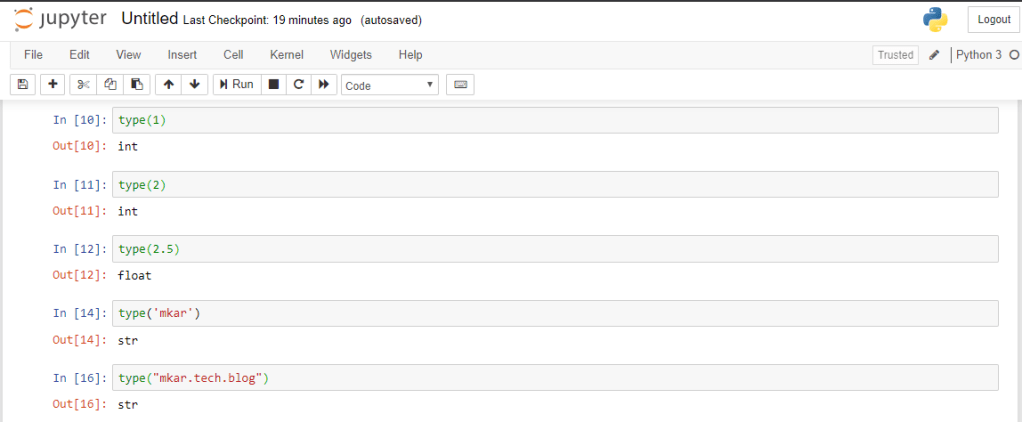Viewport: 1022px width, 422px height.
Task: Move selected cell up arrow
Action: click(x=169, y=85)
